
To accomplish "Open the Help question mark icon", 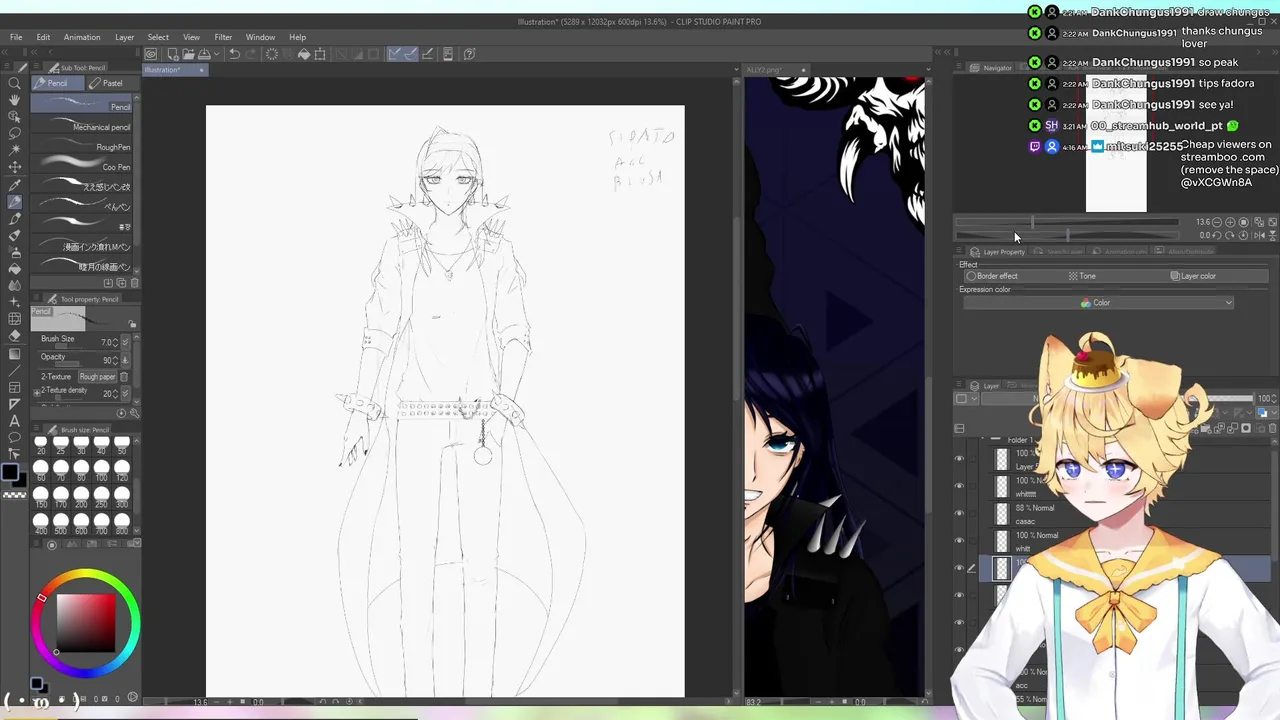I will coord(469,54).
